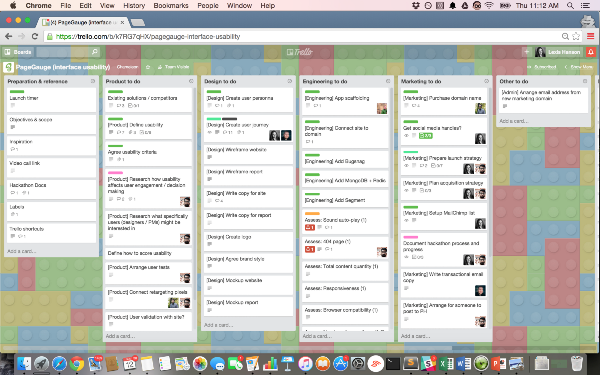Open Preparation & reference list menu icon
Image resolution: width=600 pixels, height=375 pixels.
[x=93, y=81]
